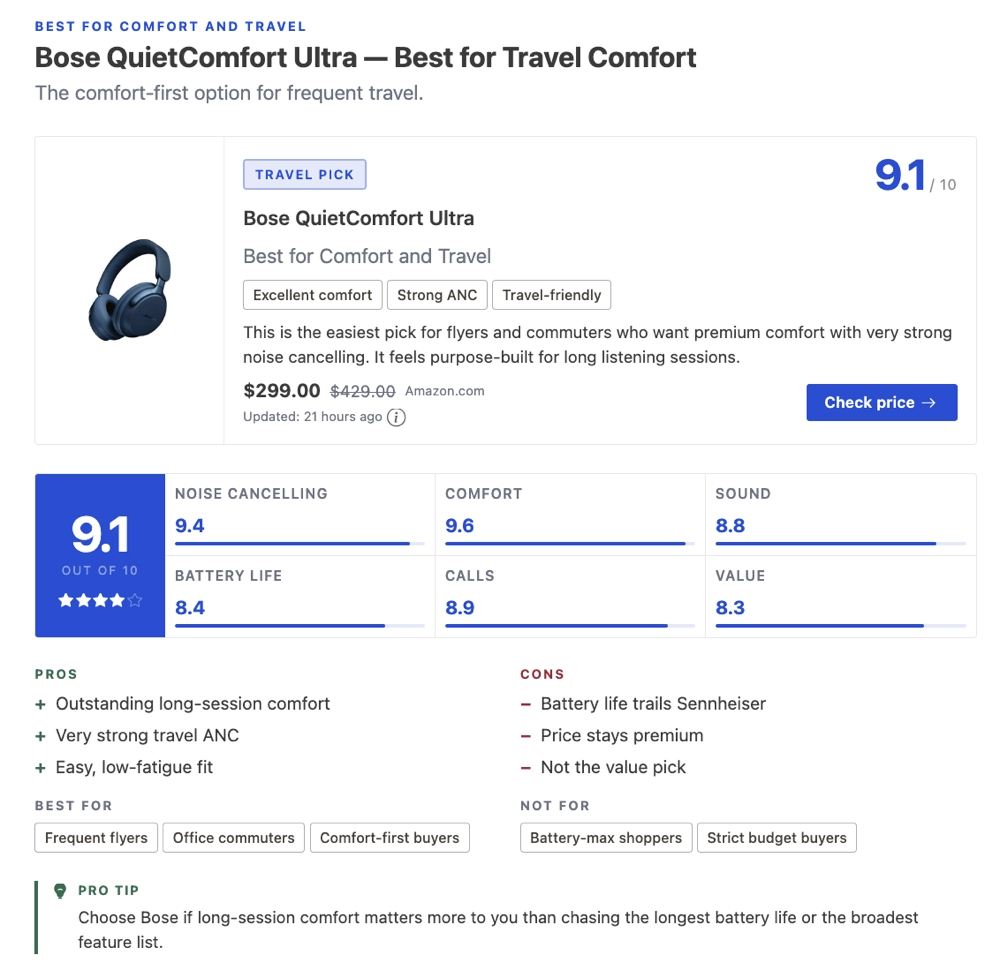Click the Check price button
1000x977 pixels.
(881, 402)
